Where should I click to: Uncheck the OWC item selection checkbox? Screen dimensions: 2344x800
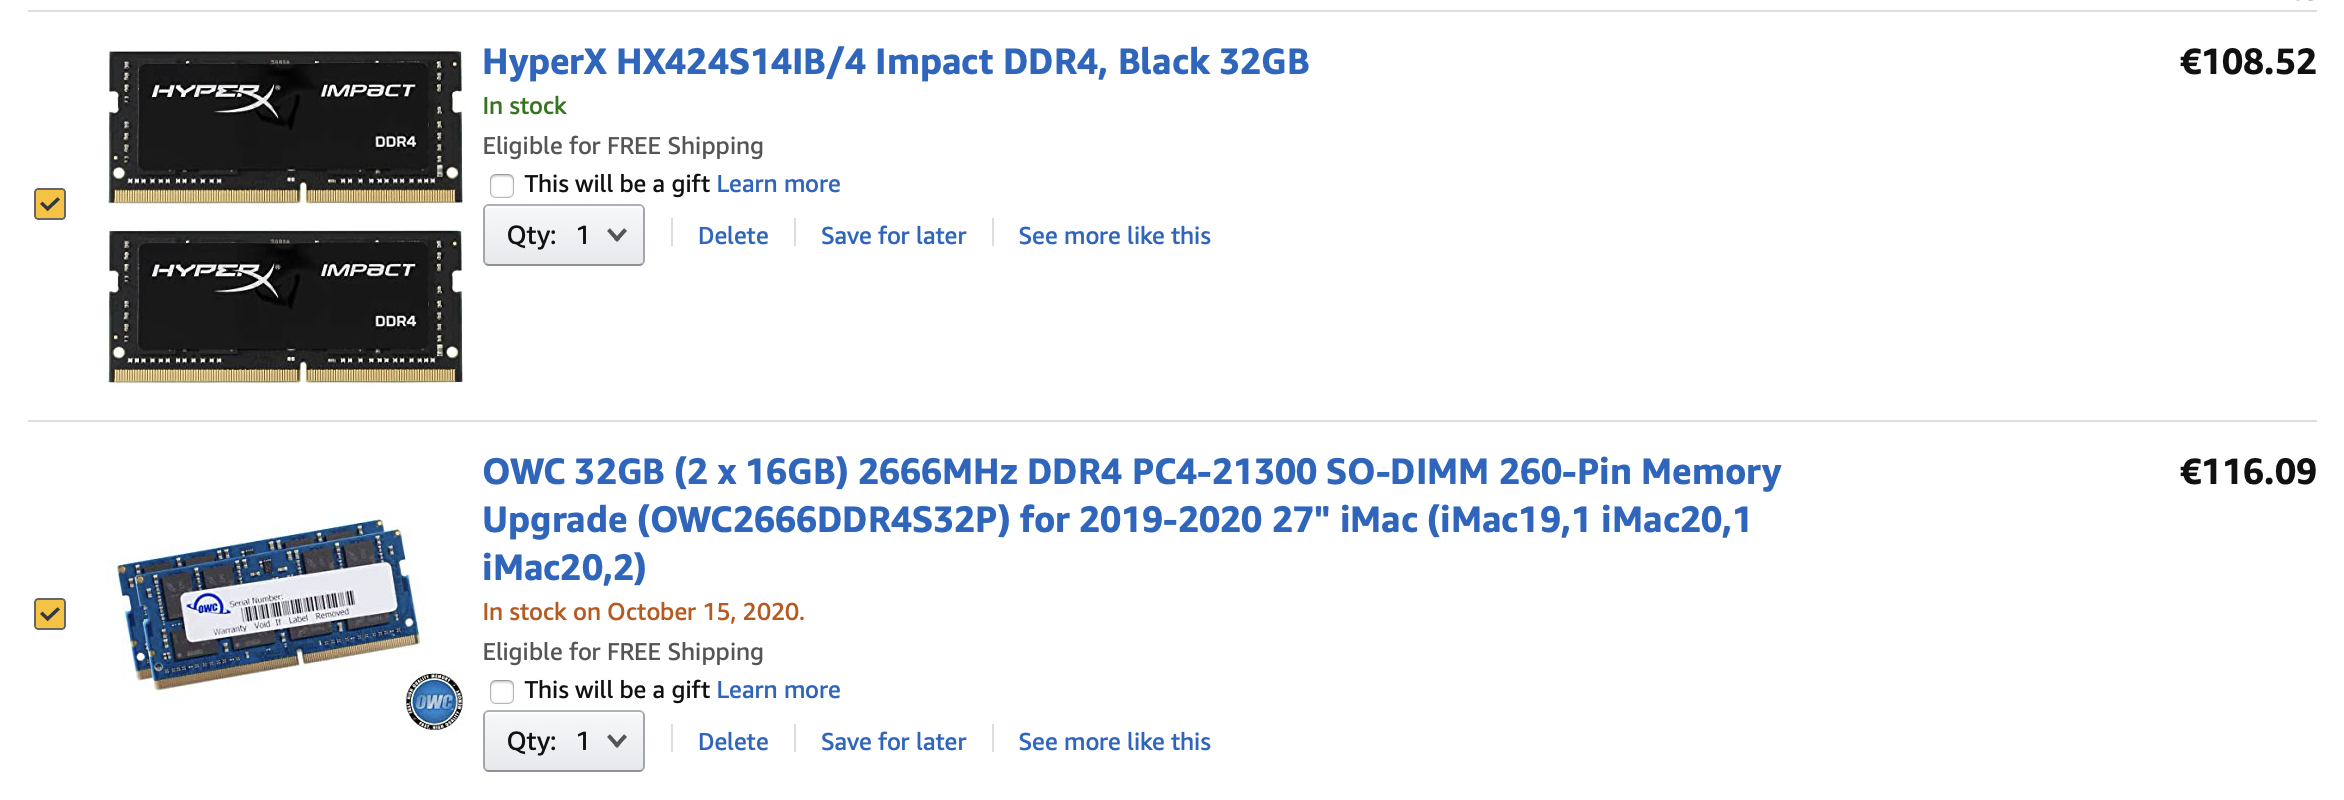click(x=50, y=614)
